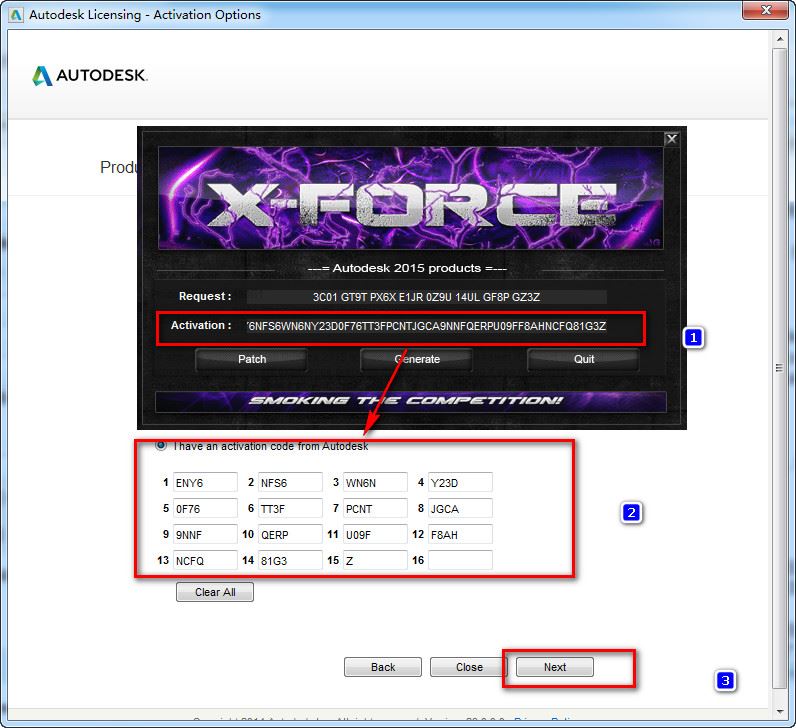
Task: Click activation field 7 containing PCNT
Action: 375,508
